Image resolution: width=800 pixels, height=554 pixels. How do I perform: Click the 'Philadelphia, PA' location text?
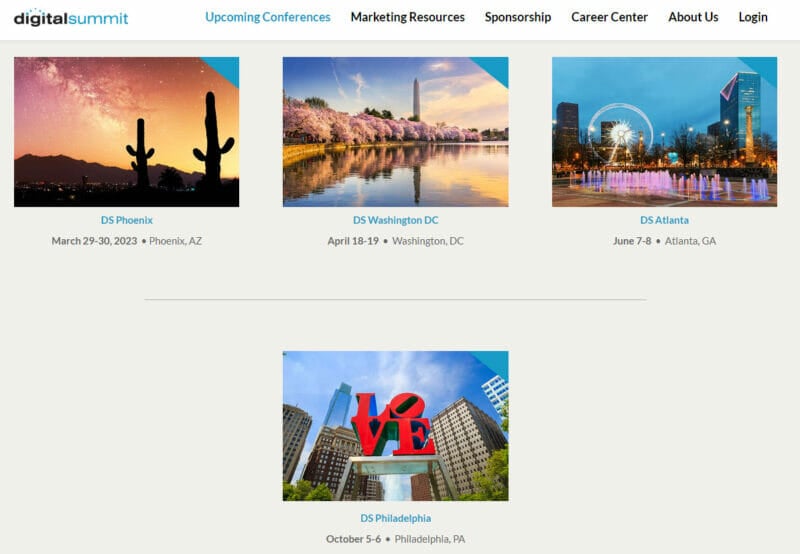click(430, 539)
